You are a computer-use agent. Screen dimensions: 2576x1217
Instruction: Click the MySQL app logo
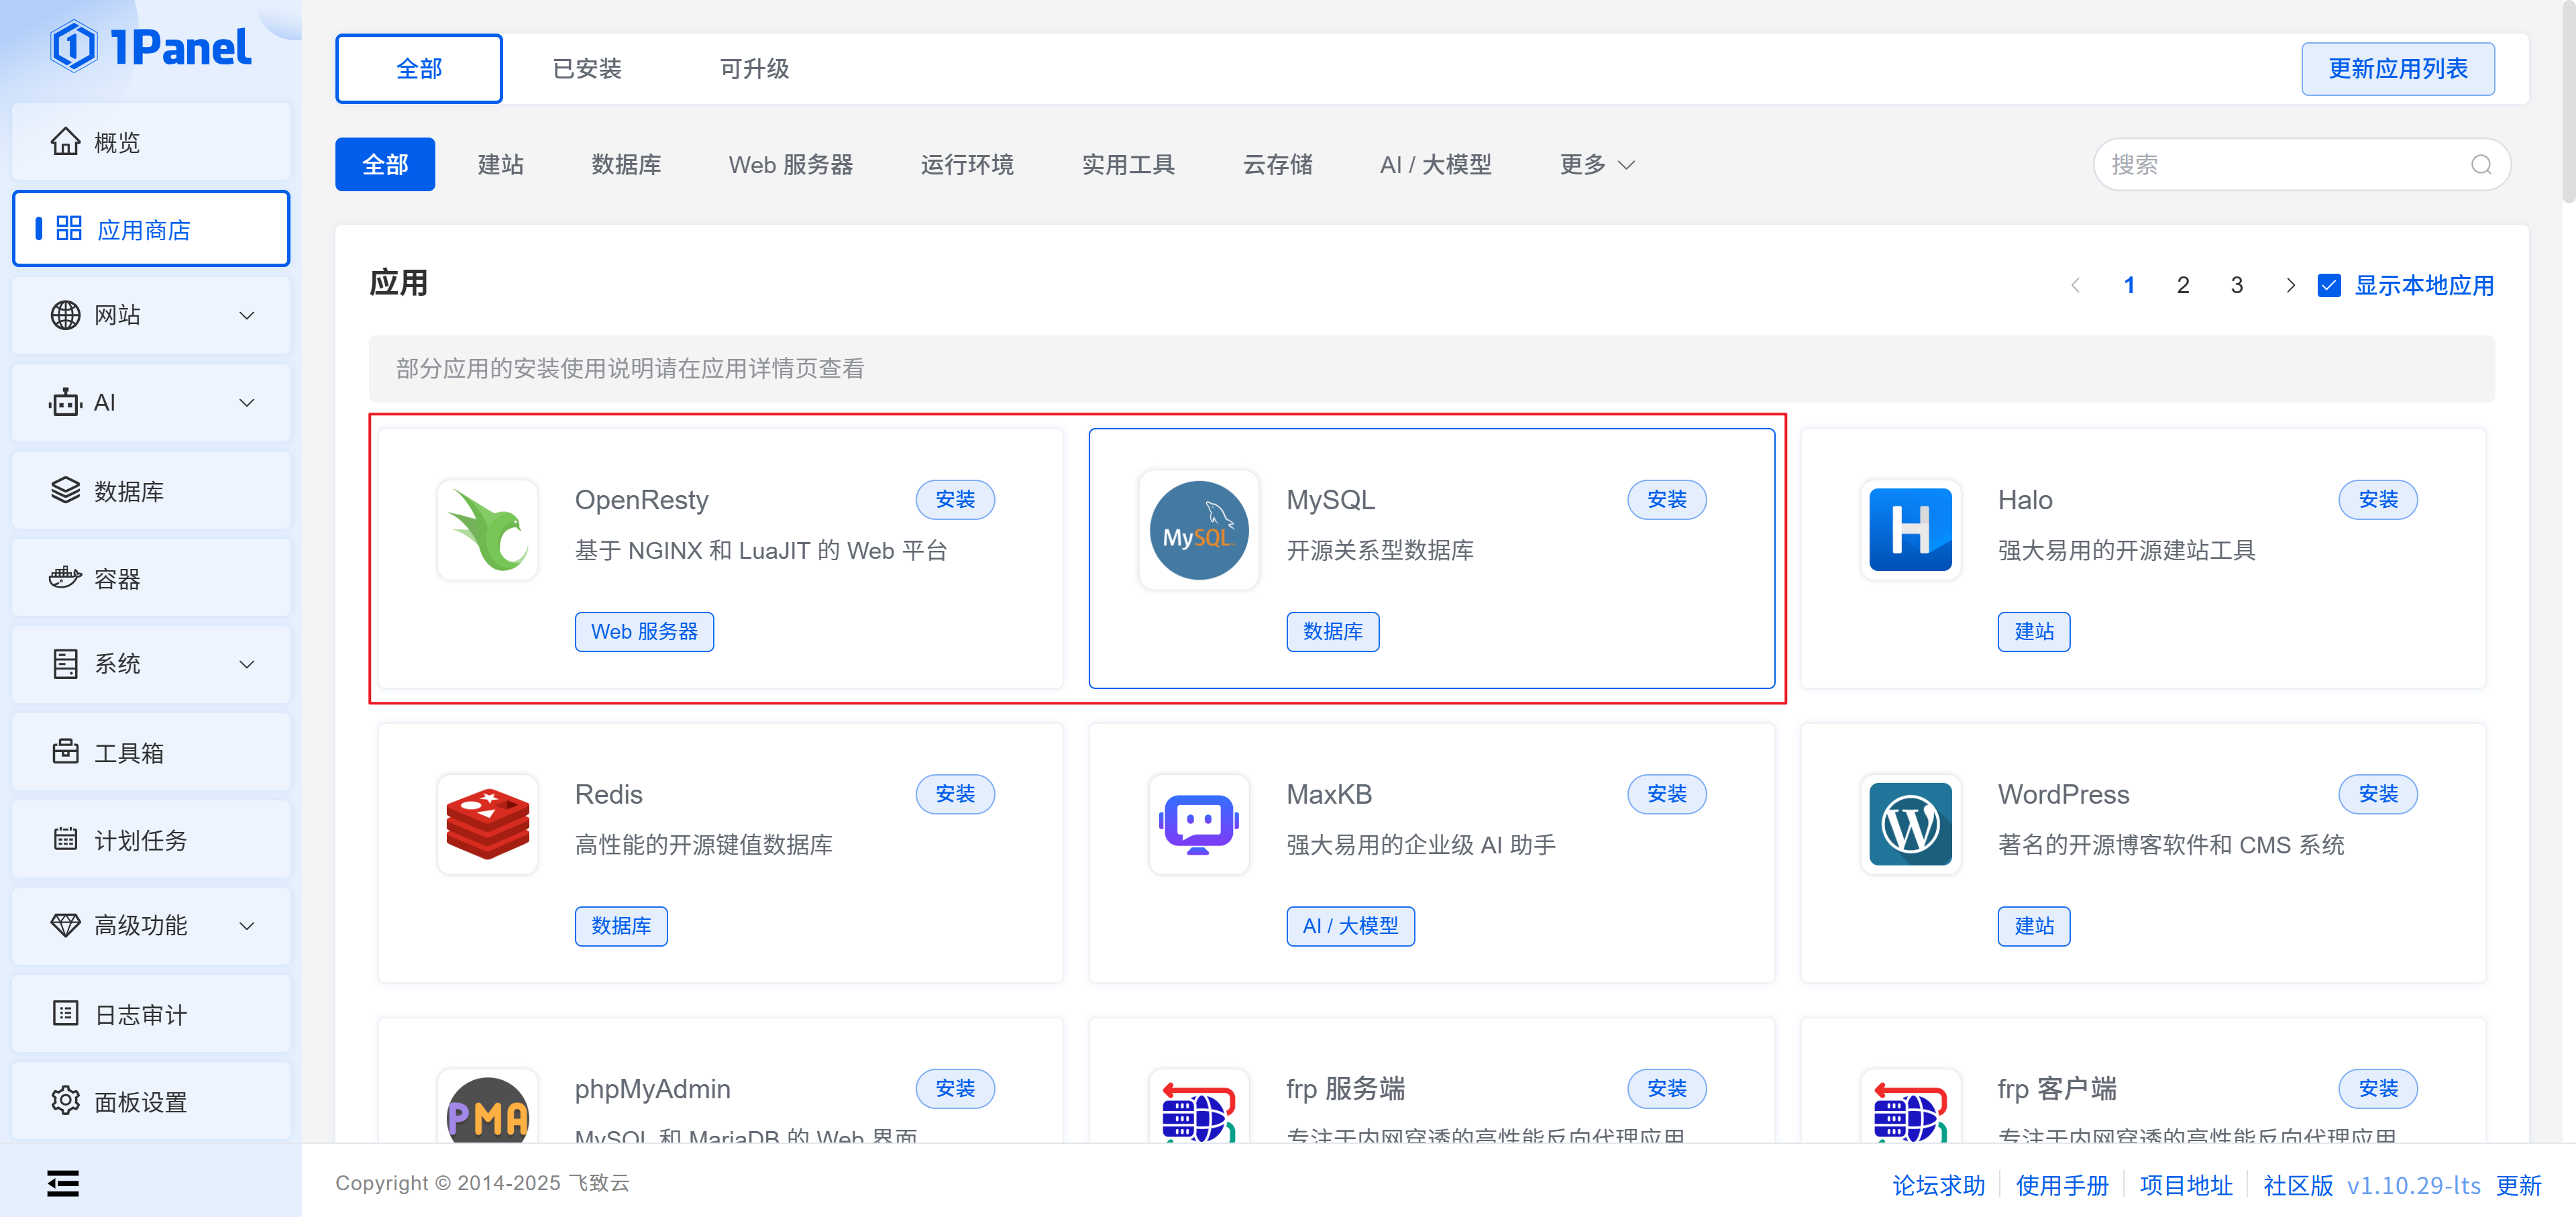[x=1198, y=530]
